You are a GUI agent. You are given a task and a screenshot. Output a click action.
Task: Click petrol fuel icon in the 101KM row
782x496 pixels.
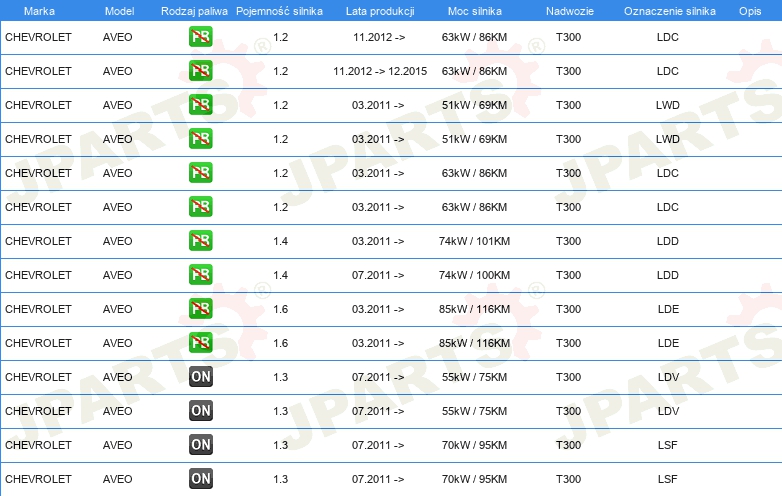click(200, 241)
